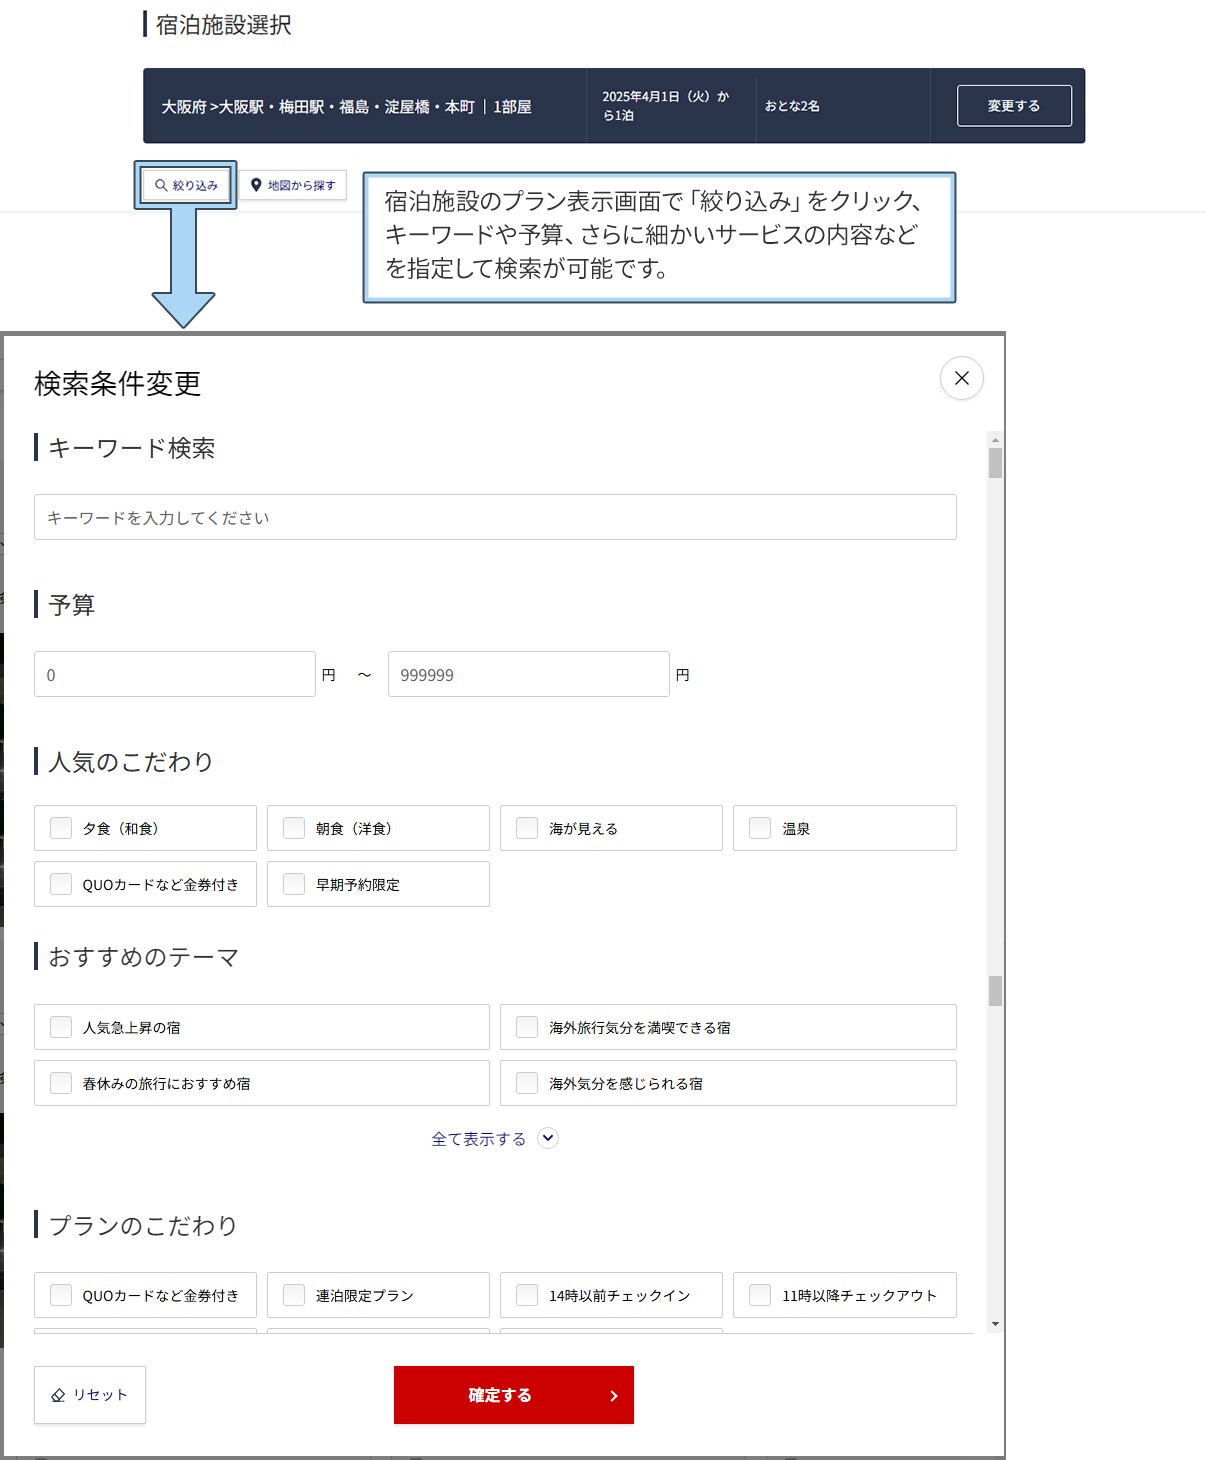Enable the 朝食（洋食） checkbox
The width and height of the screenshot is (1206, 1460).
click(x=294, y=828)
